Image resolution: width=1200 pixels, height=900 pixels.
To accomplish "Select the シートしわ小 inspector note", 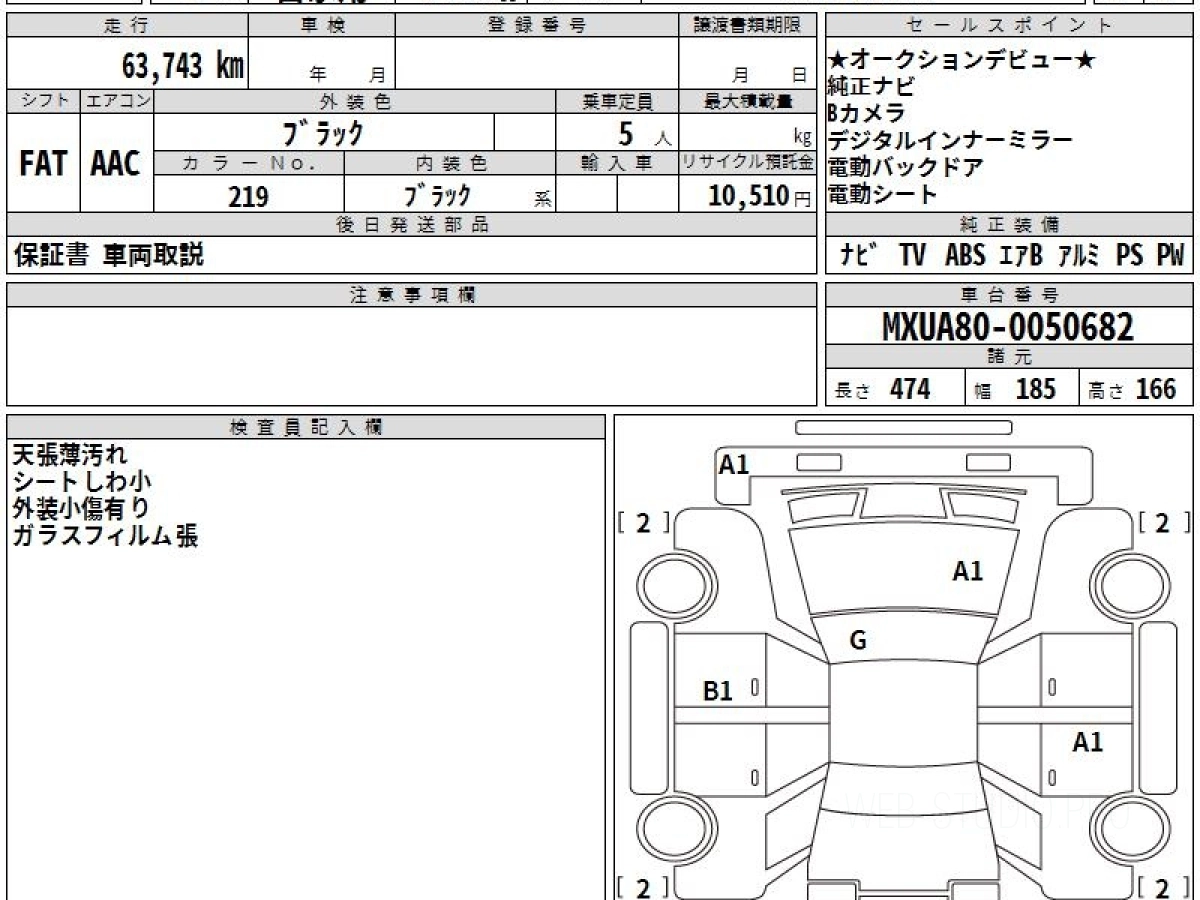I will coord(82,482).
